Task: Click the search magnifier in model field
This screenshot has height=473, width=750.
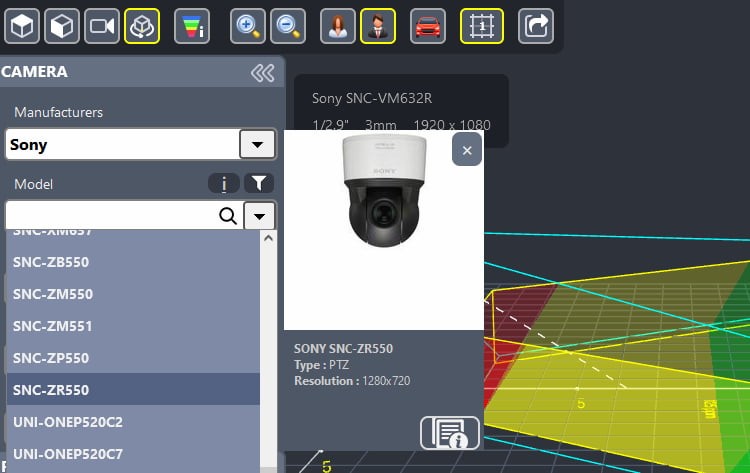Action: tap(228, 216)
